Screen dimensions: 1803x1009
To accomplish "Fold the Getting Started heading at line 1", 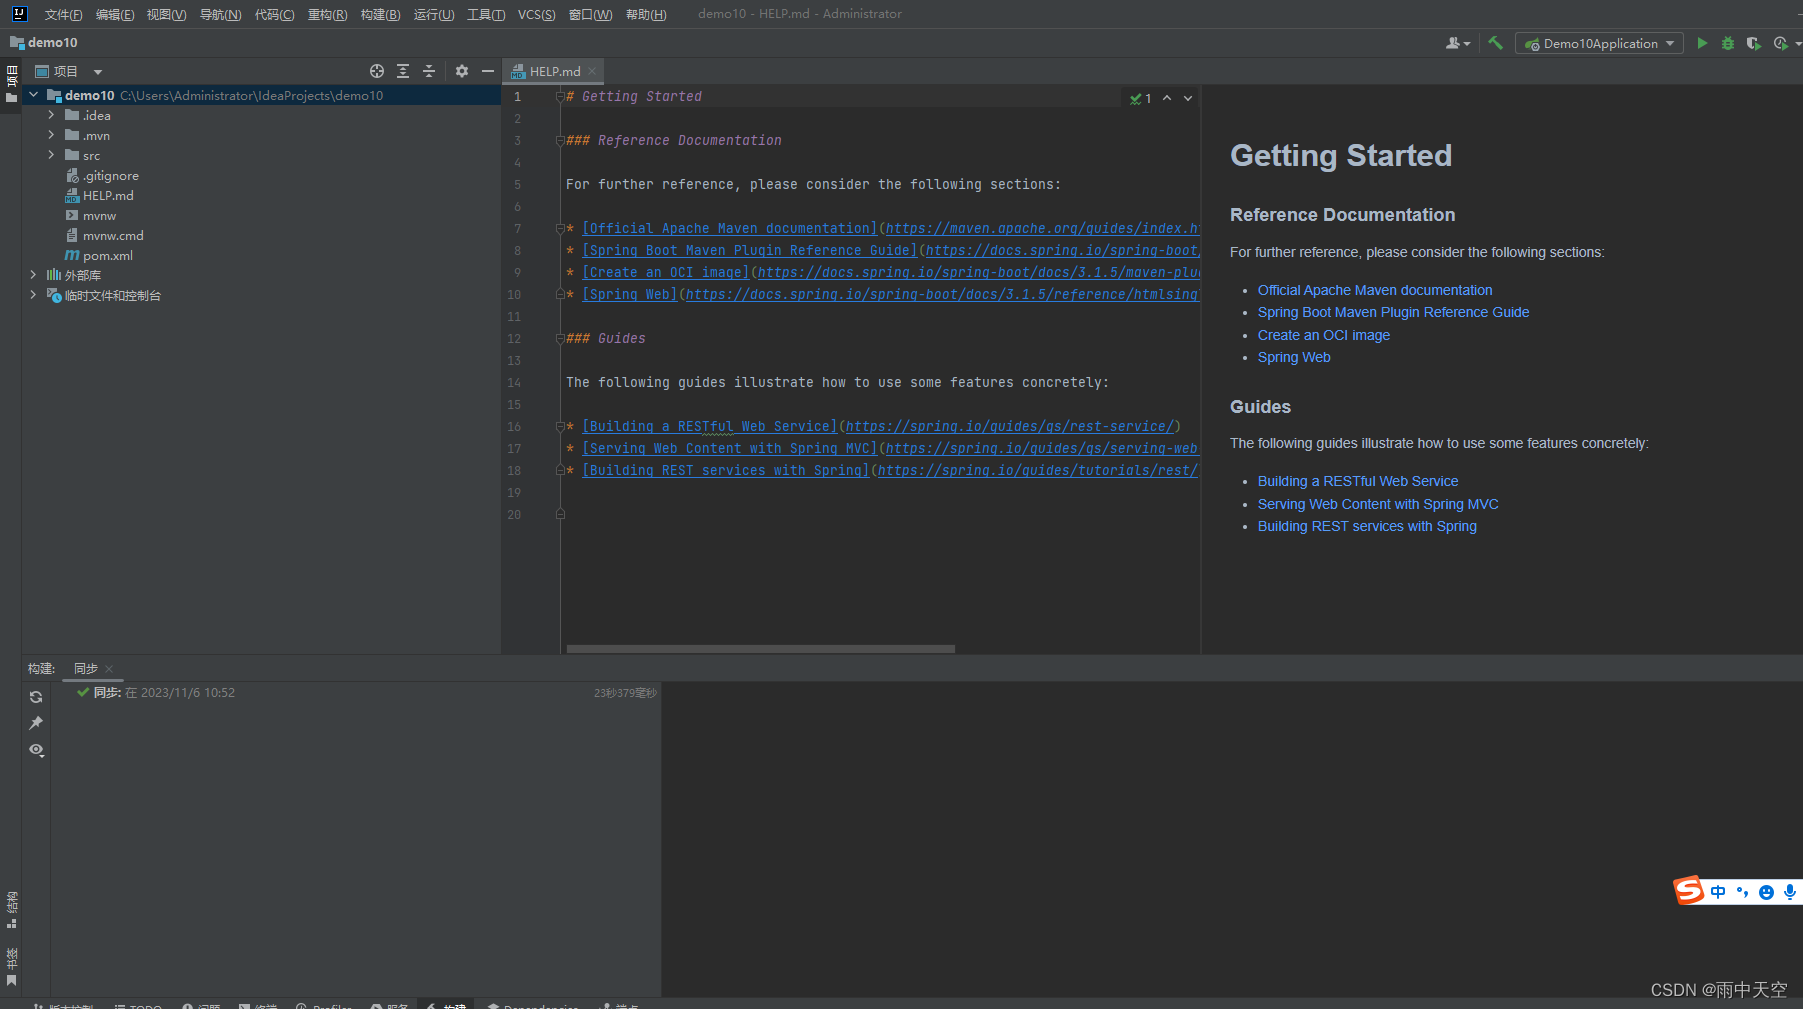I will [x=560, y=97].
